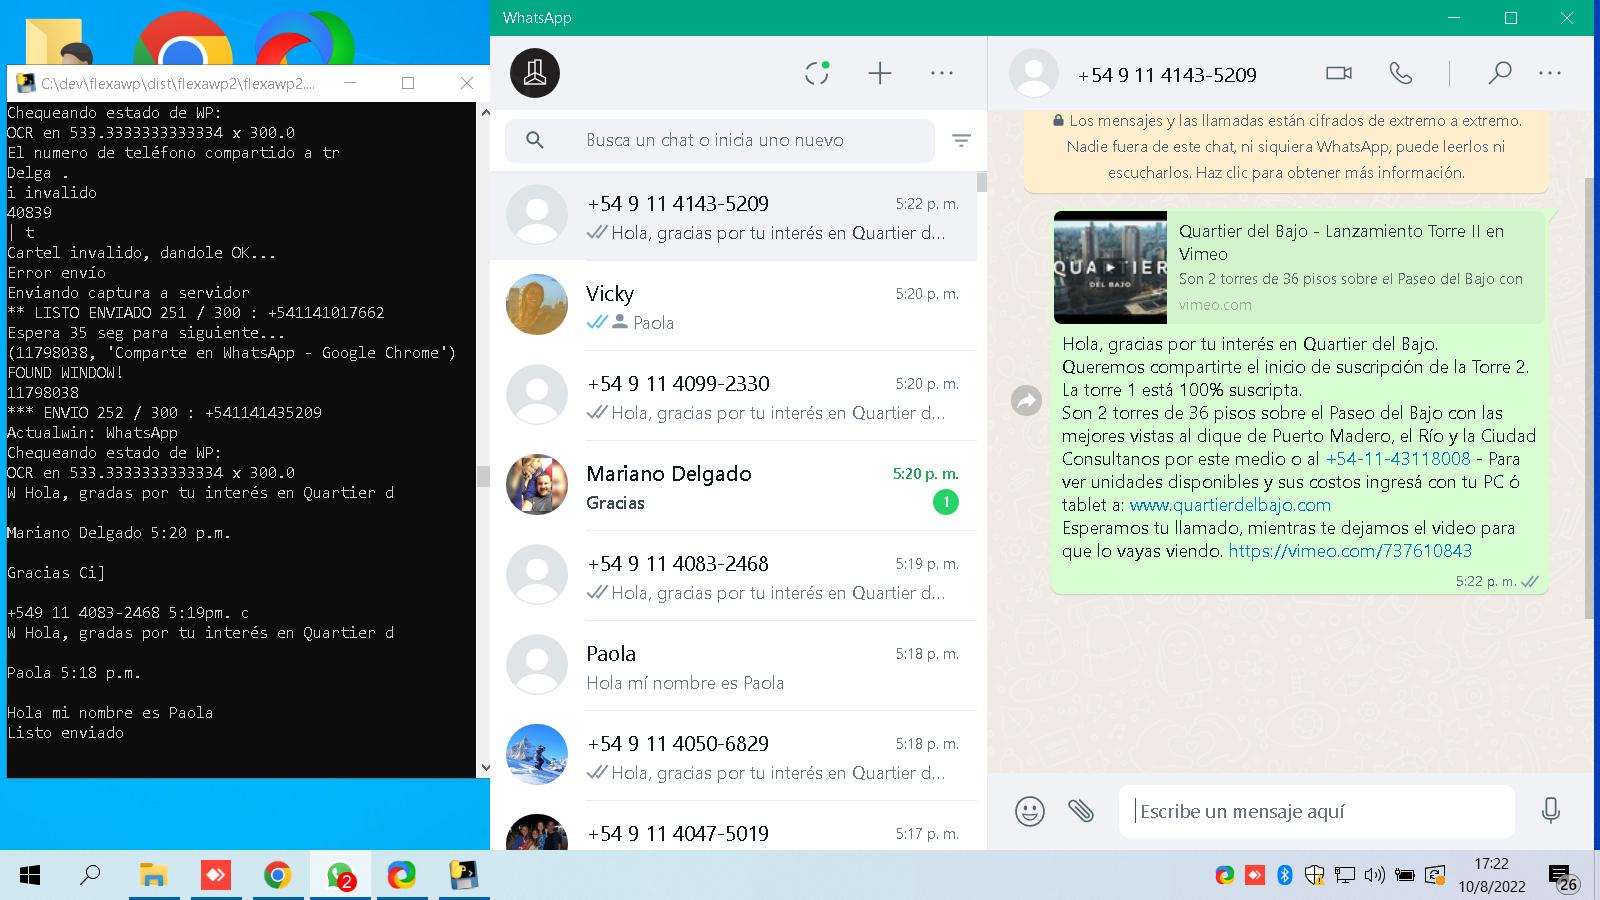This screenshot has height=900, width=1600.
Task: Open the Mariano Delgado chat
Action: (x=733, y=486)
